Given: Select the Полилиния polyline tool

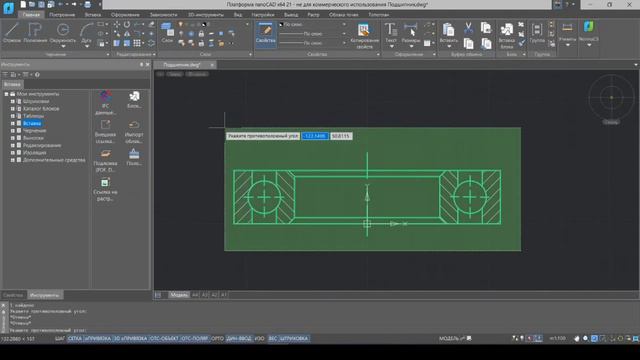Looking at the screenshot, I should click(35, 33).
